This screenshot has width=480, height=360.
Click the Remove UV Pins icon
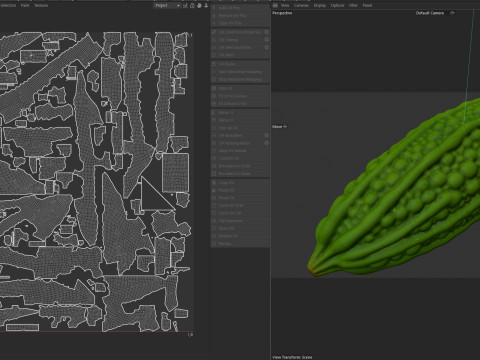[214, 15]
